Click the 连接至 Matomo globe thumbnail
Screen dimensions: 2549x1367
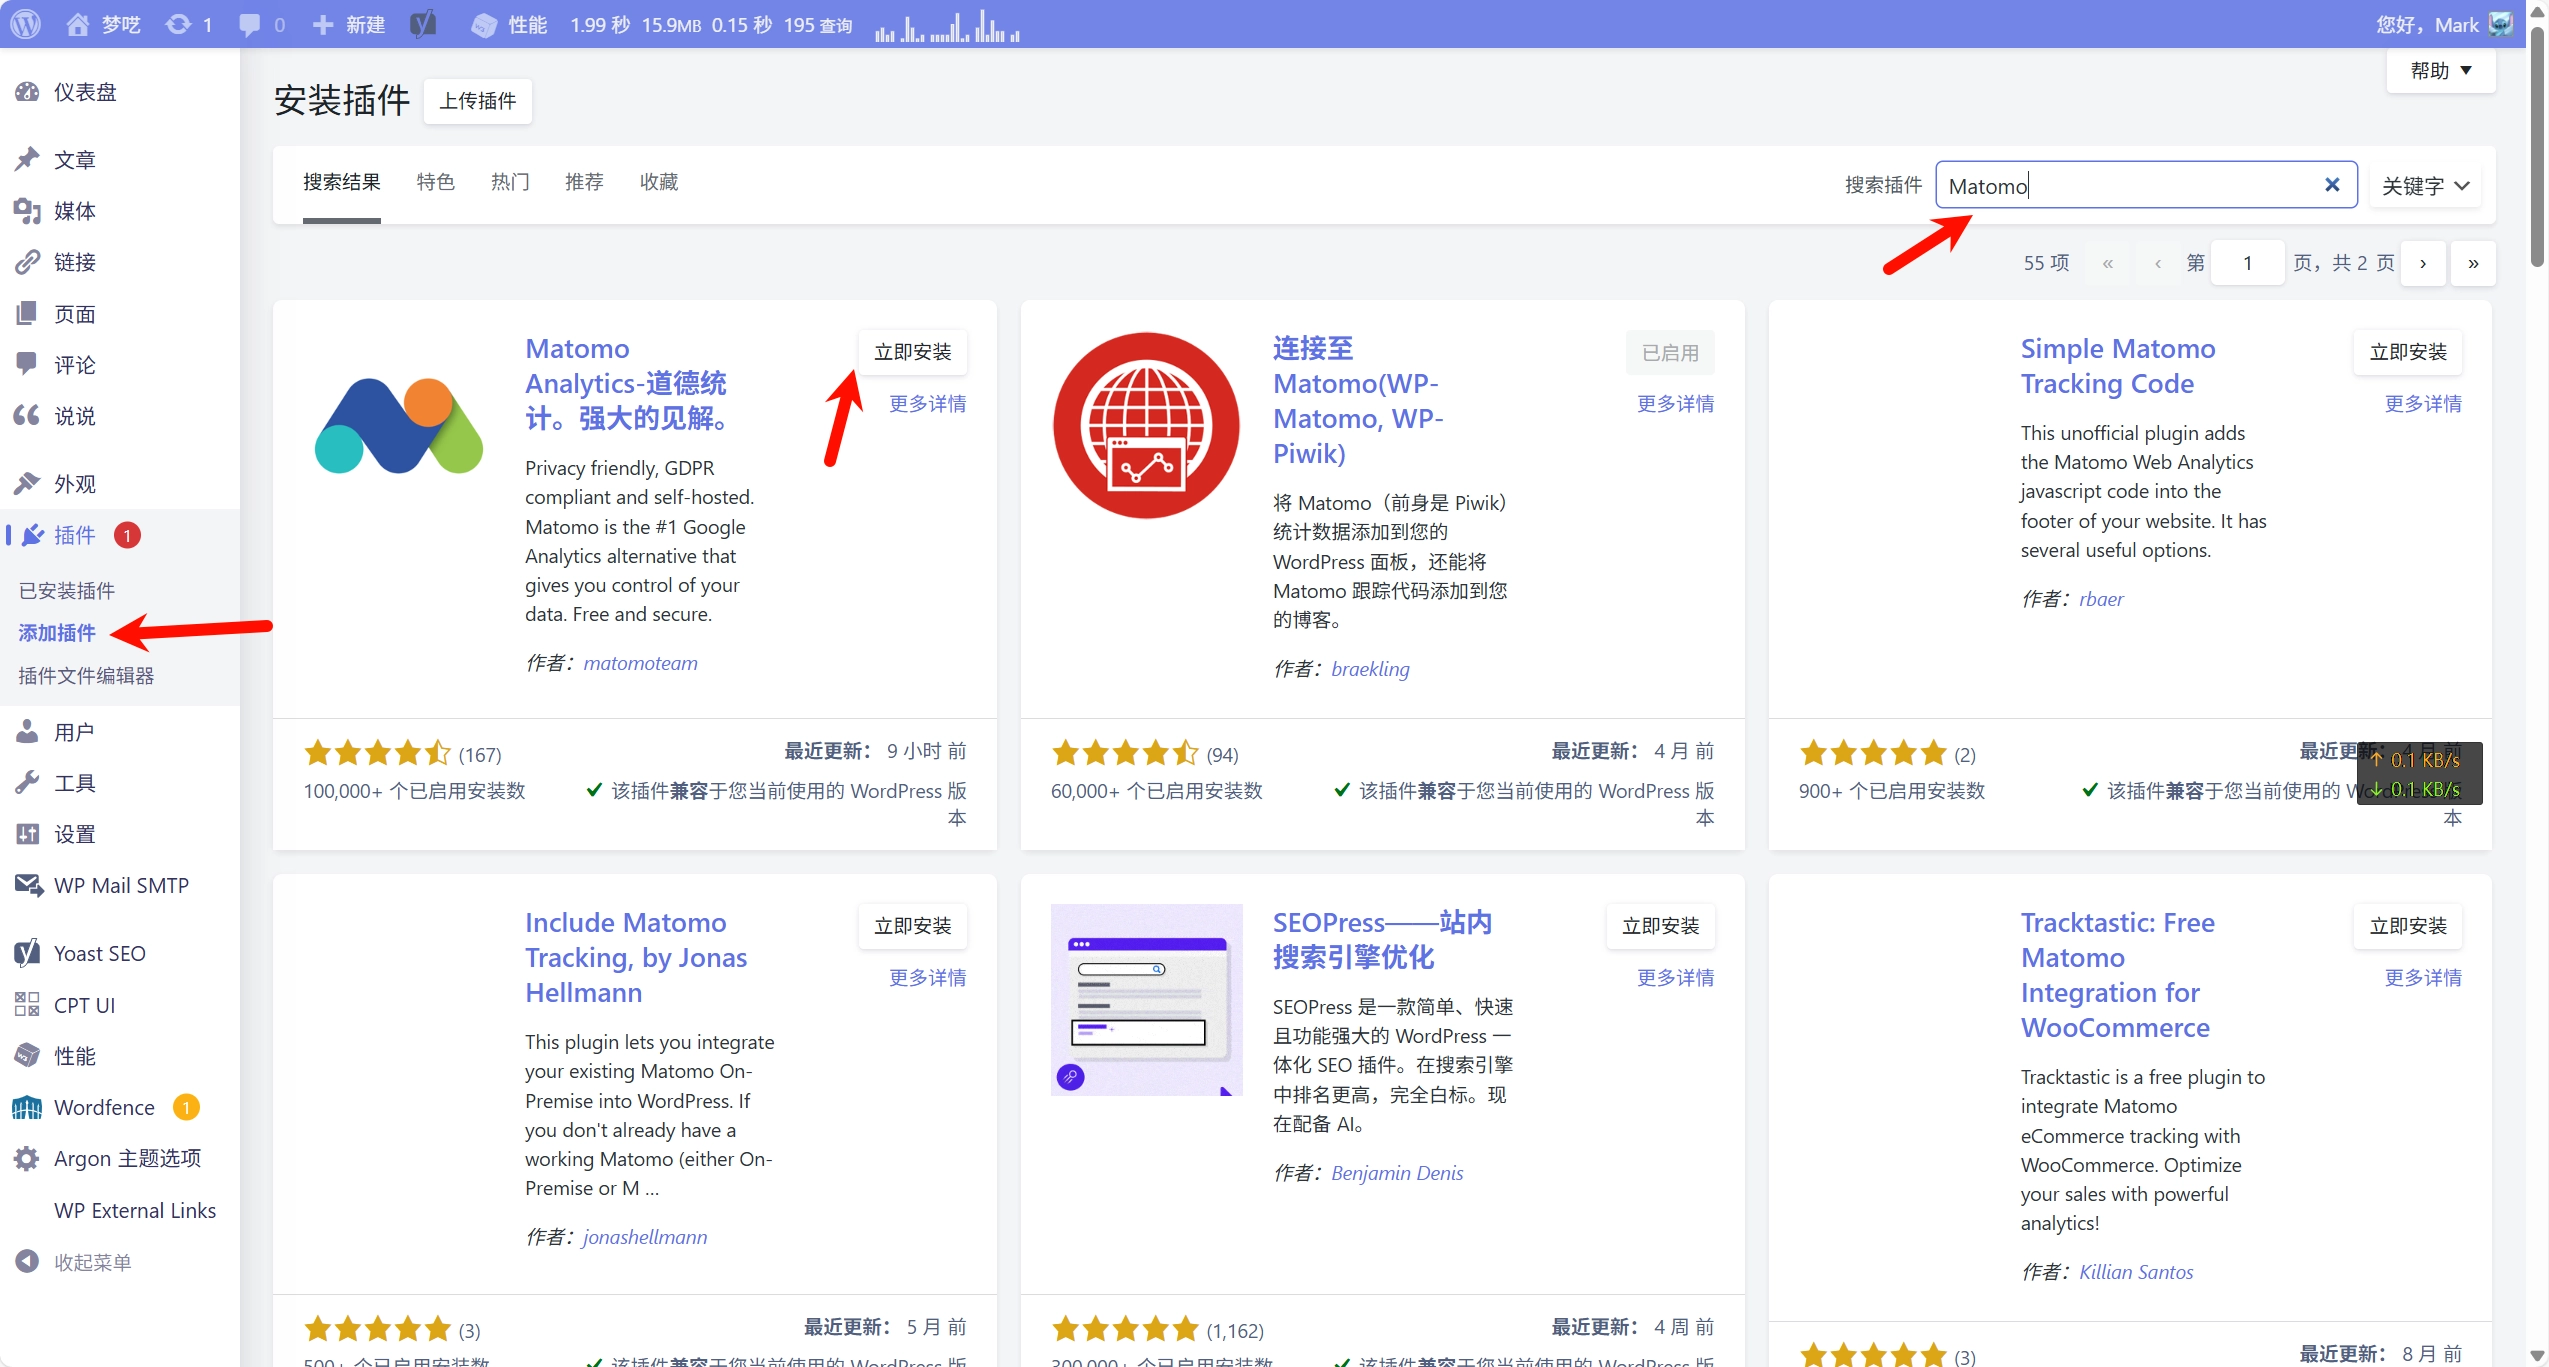(x=1146, y=426)
